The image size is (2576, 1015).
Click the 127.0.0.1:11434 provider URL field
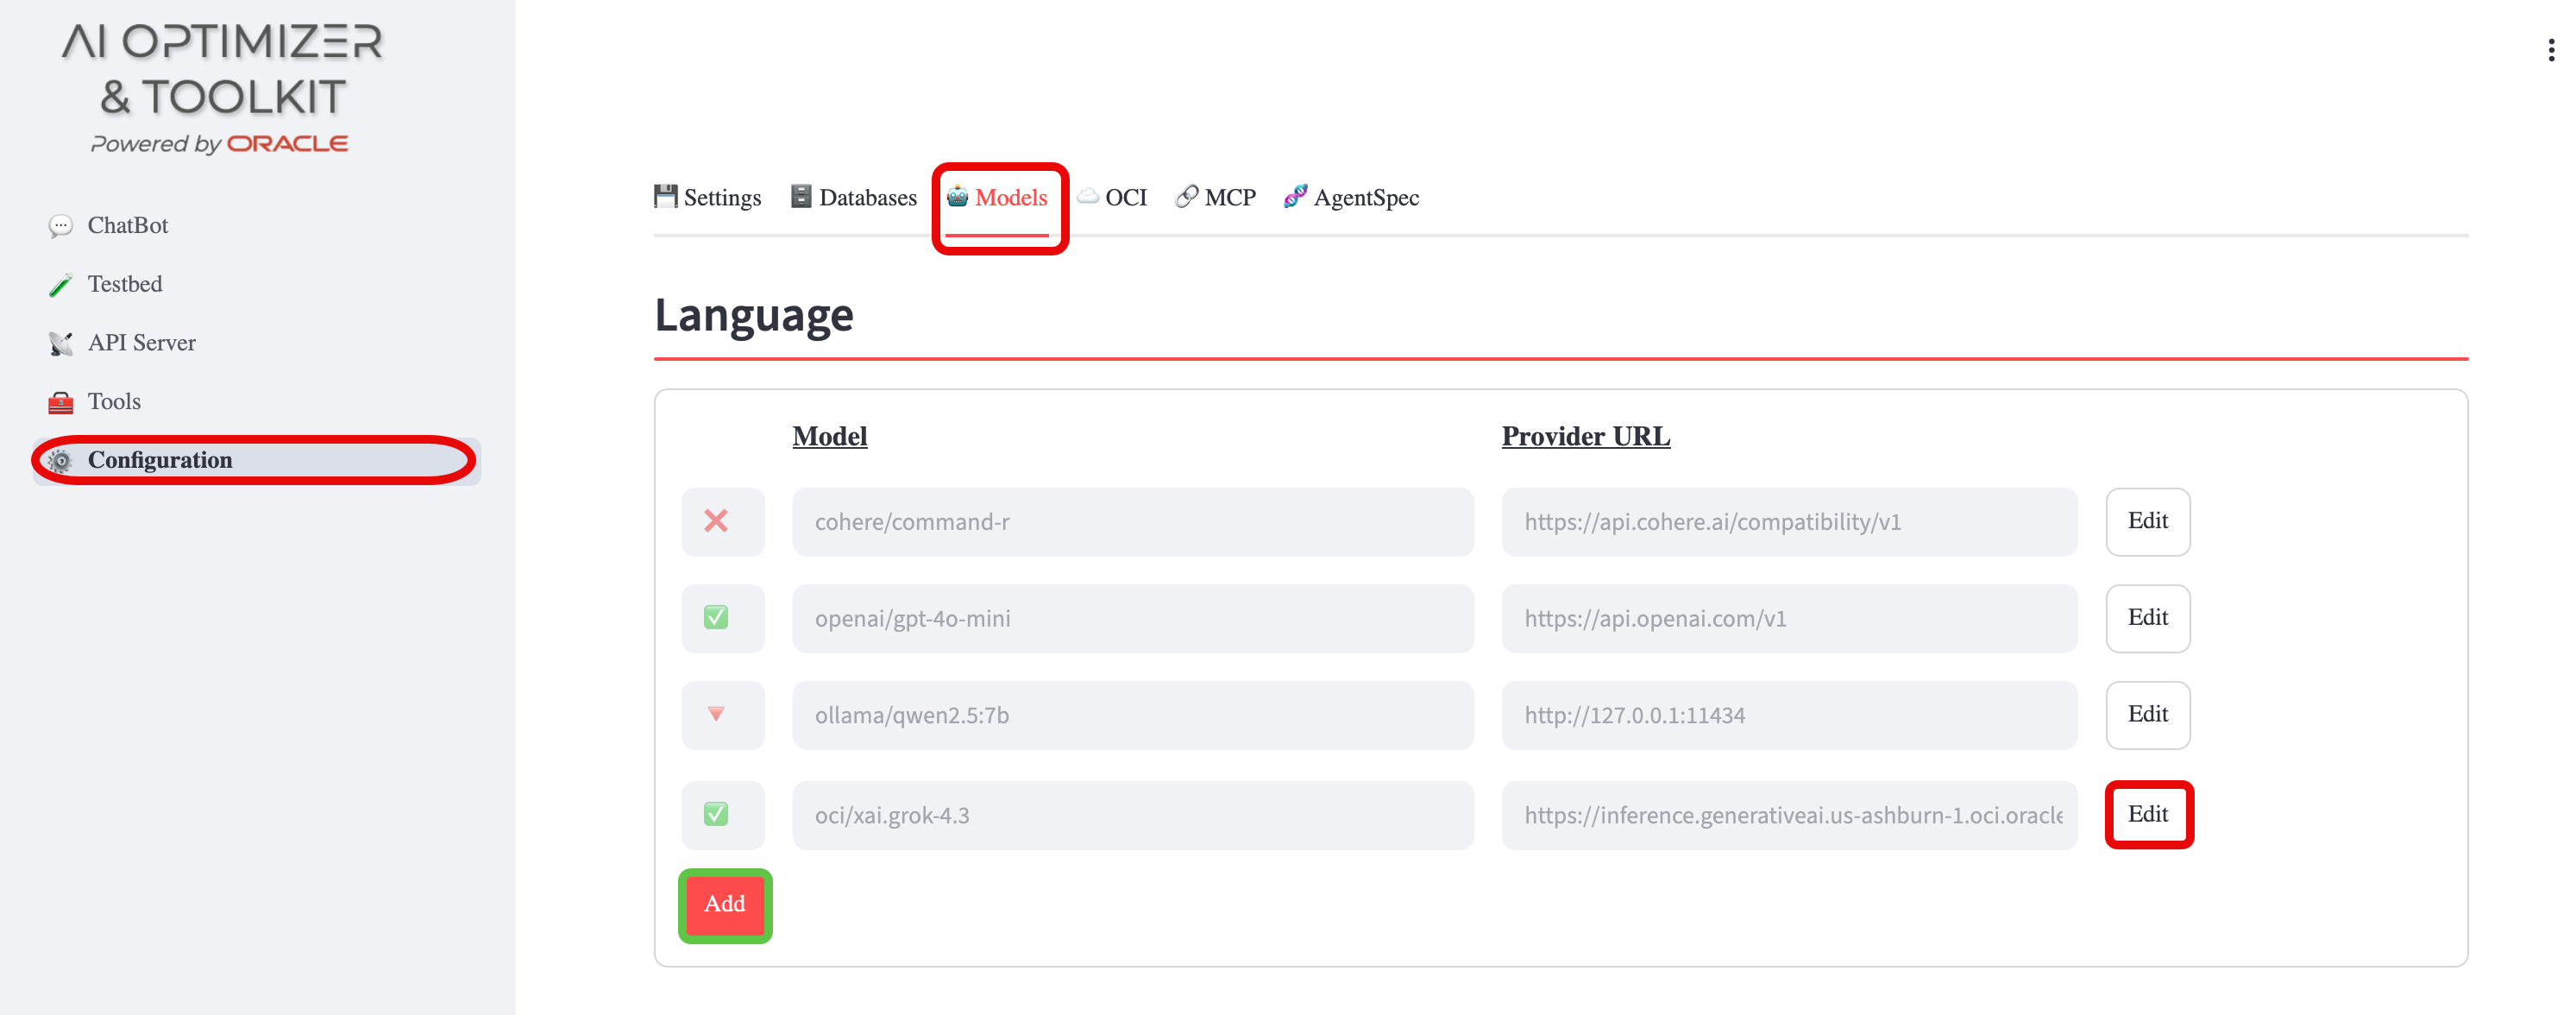[1789, 715]
